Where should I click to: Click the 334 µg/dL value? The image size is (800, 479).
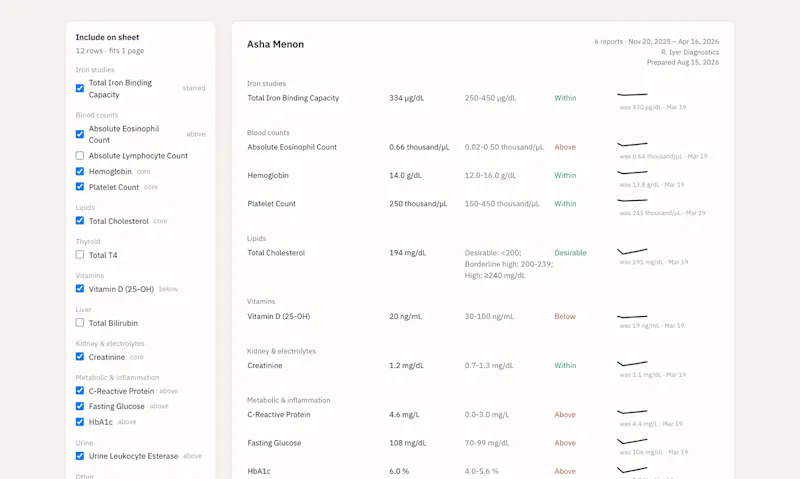[x=407, y=98]
